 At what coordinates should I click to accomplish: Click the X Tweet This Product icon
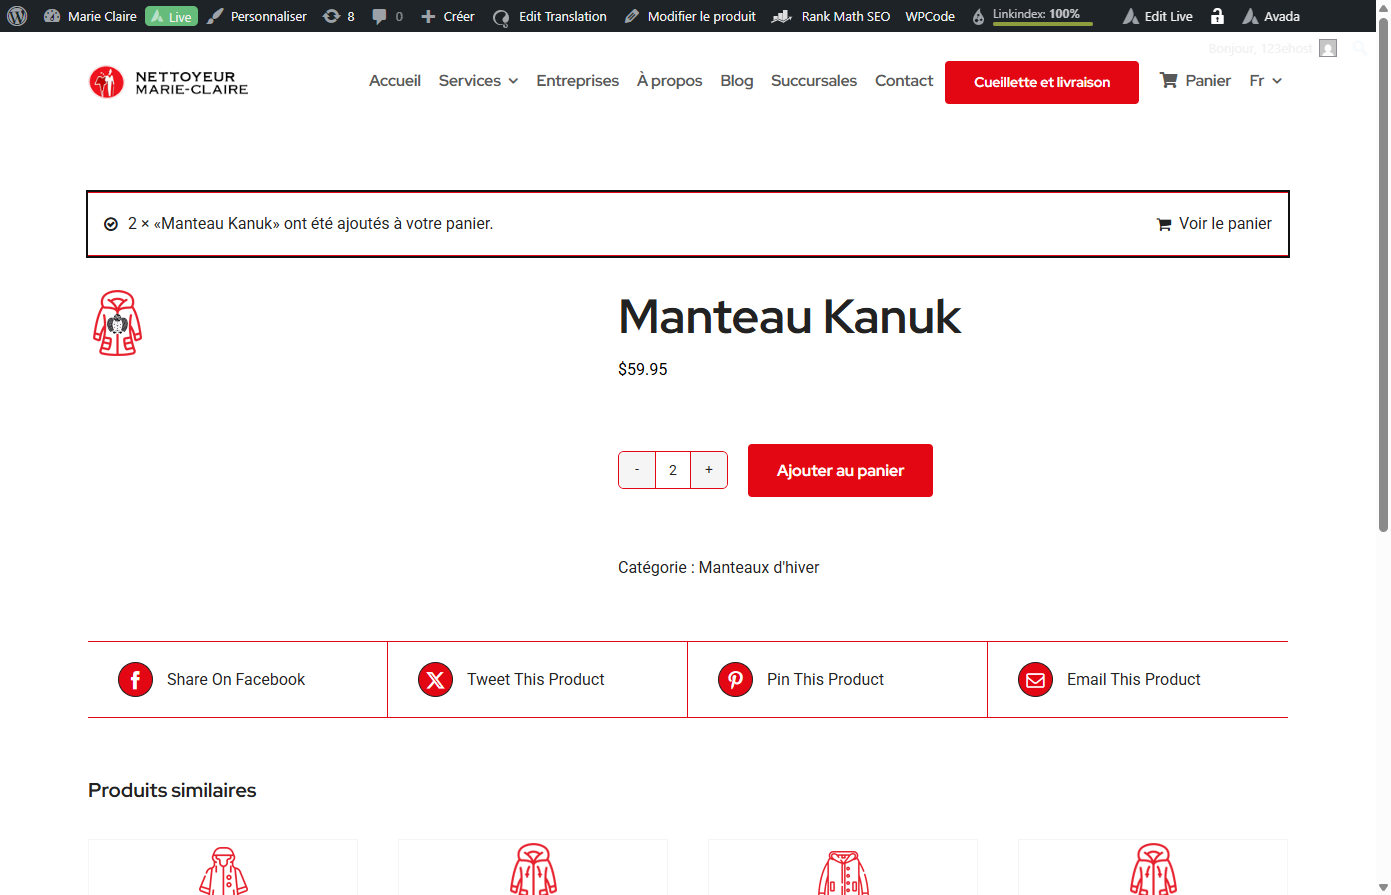pos(435,679)
